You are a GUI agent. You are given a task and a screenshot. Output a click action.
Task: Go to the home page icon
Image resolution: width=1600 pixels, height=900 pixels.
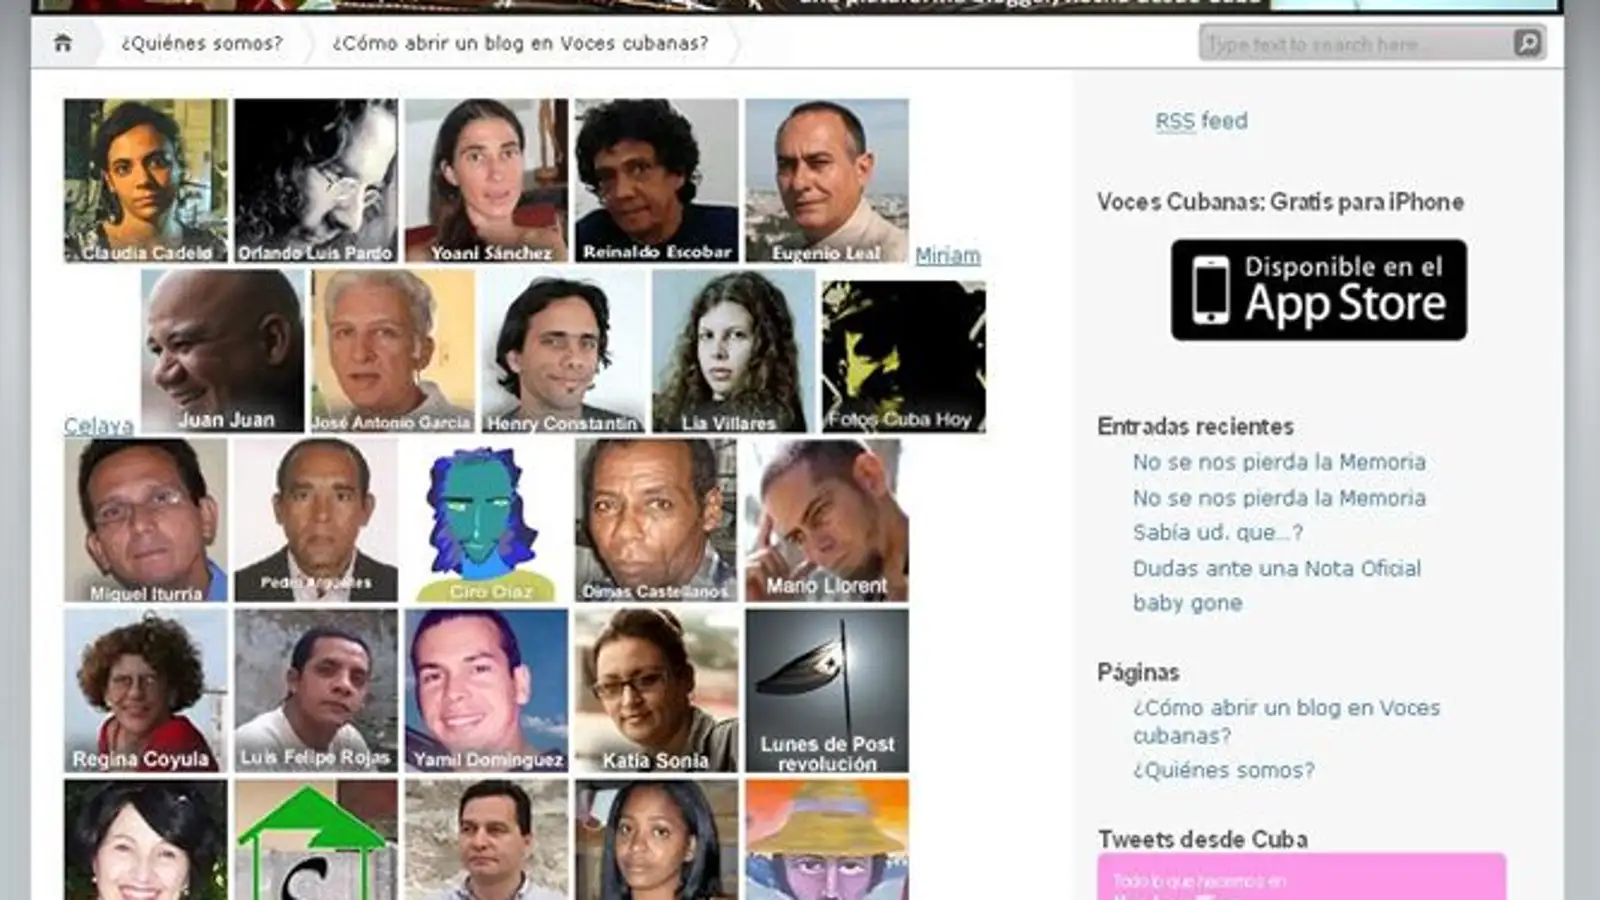point(63,43)
